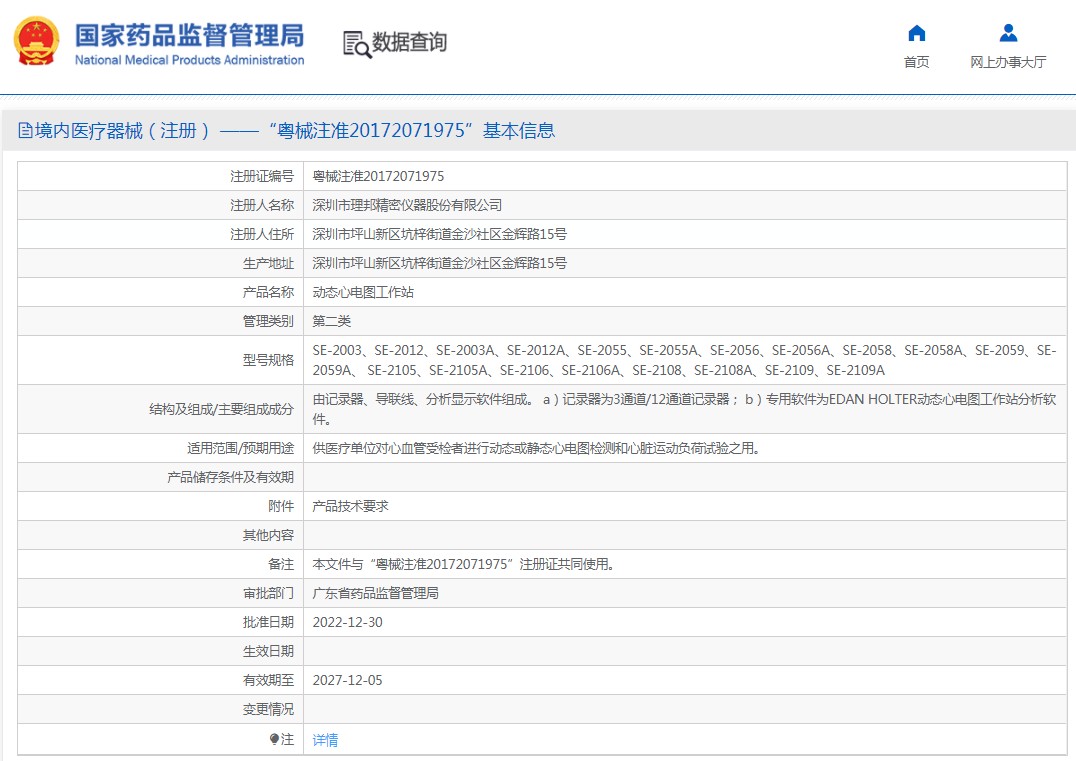Click the national emblem logo
Screen dimensions: 1076x761
pyautogui.click(x=36, y=41)
